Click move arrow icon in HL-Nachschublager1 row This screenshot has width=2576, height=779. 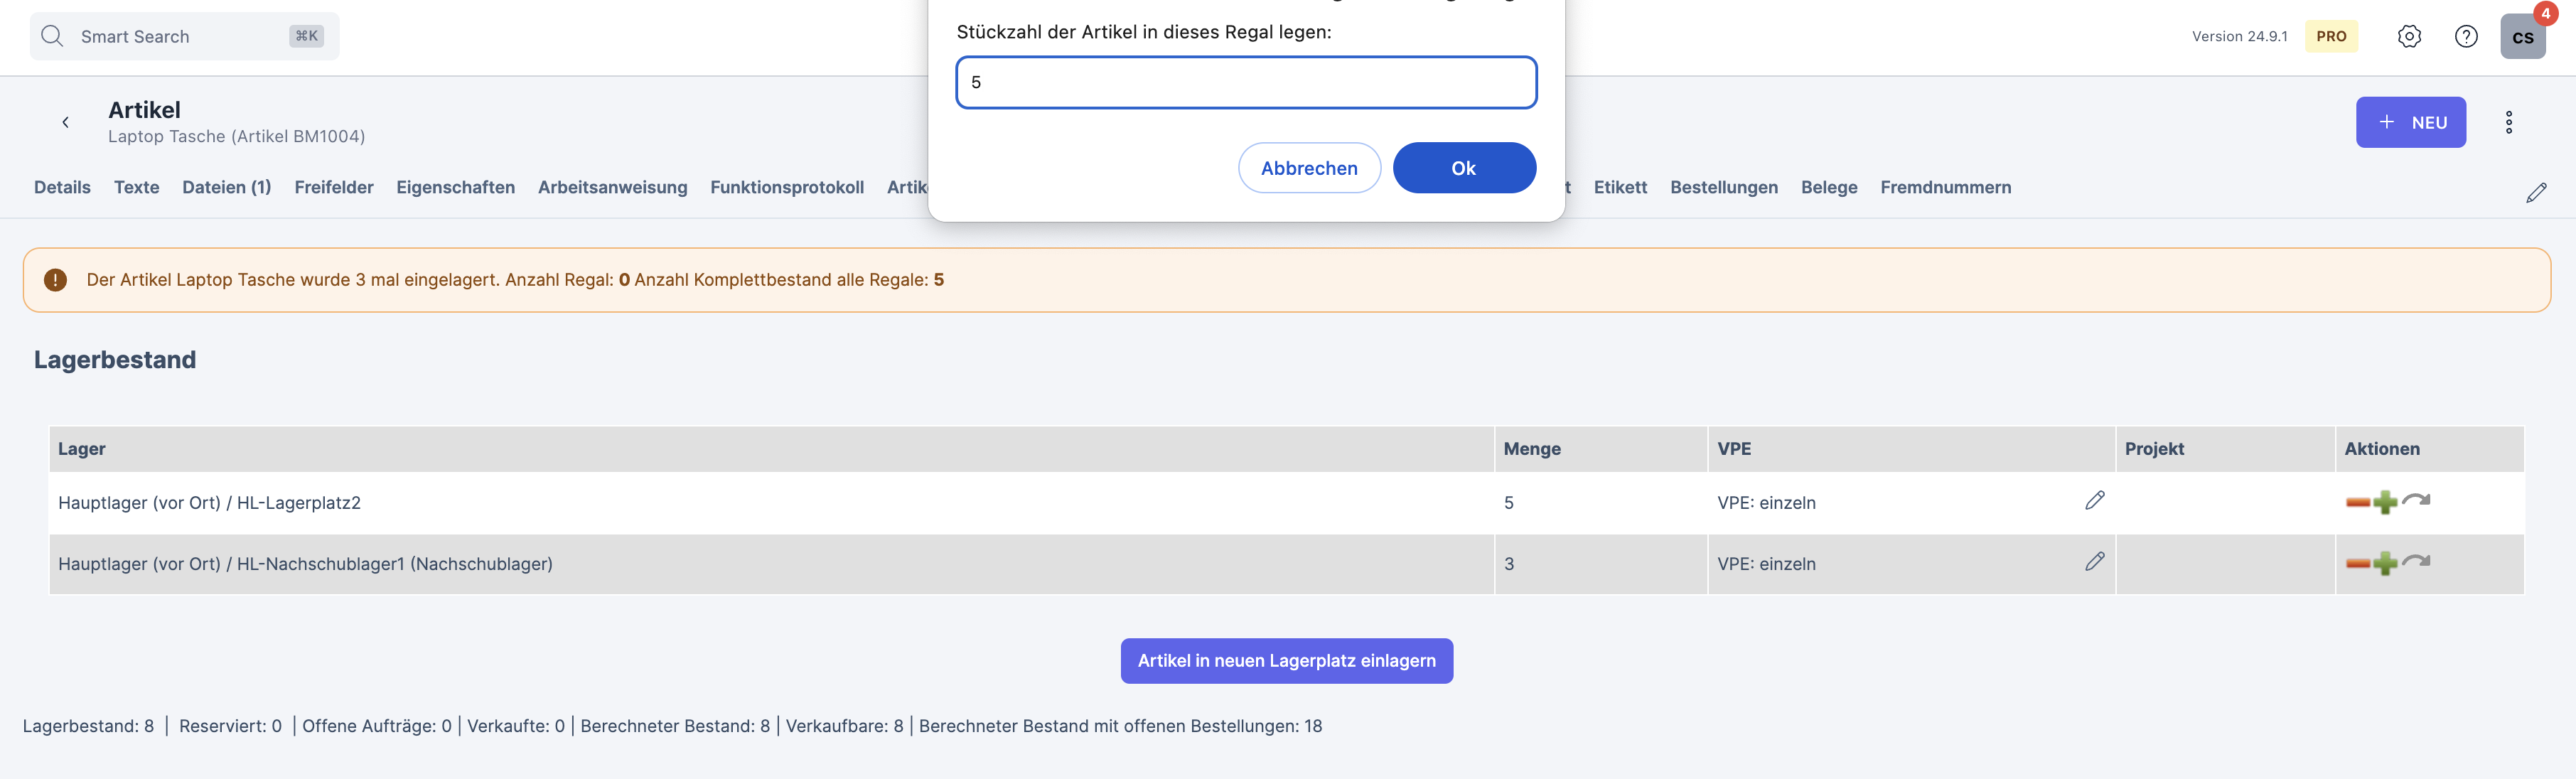pyautogui.click(x=2416, y=560)
